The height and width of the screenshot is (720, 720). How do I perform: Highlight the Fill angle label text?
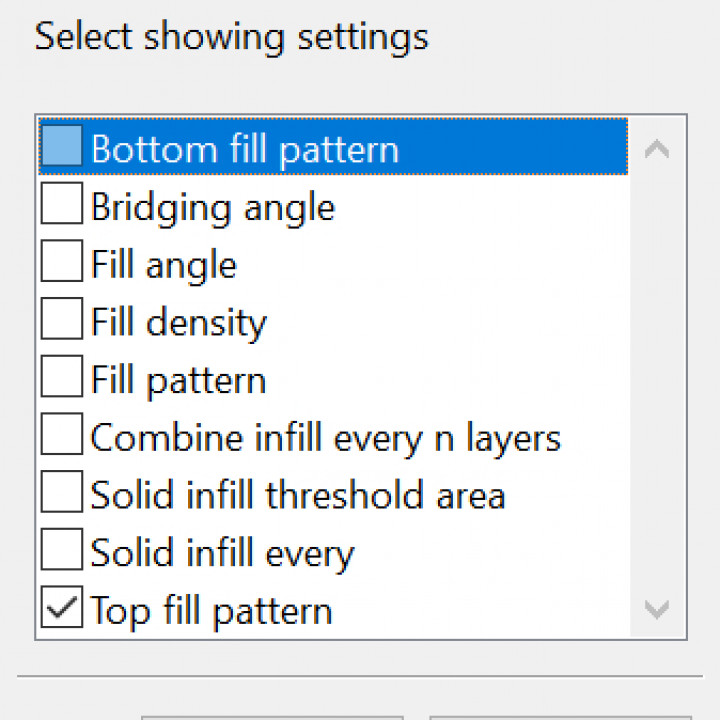click(x=164, y=265)
